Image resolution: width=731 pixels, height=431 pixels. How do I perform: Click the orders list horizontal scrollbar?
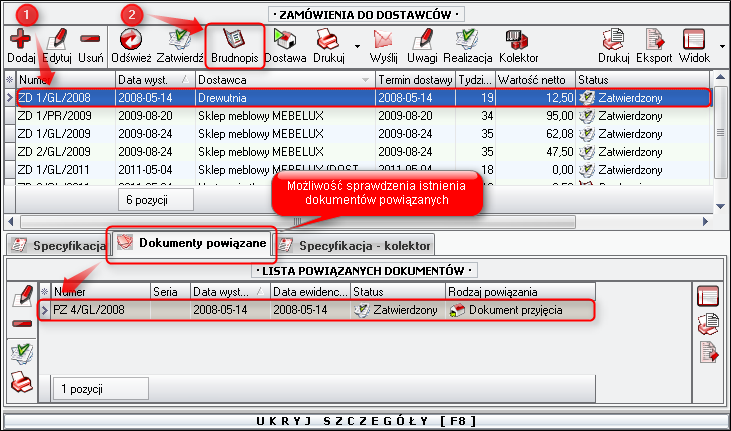pyautogui.click(x=360, y=220)
